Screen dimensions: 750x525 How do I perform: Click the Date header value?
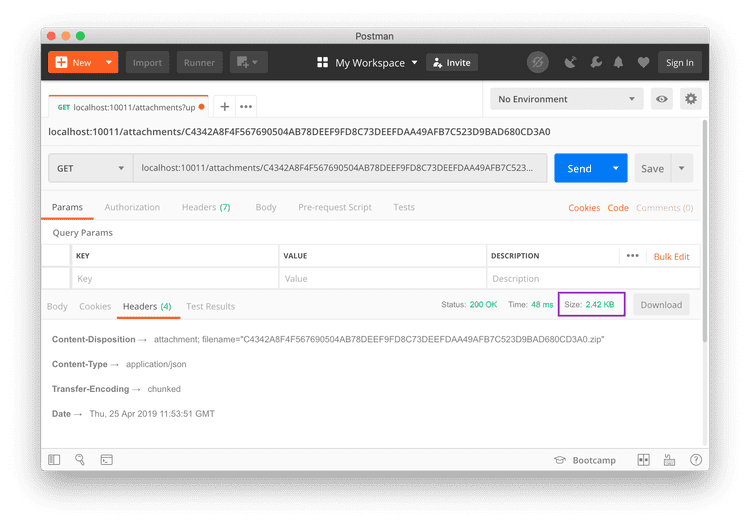tap(152, 414)
